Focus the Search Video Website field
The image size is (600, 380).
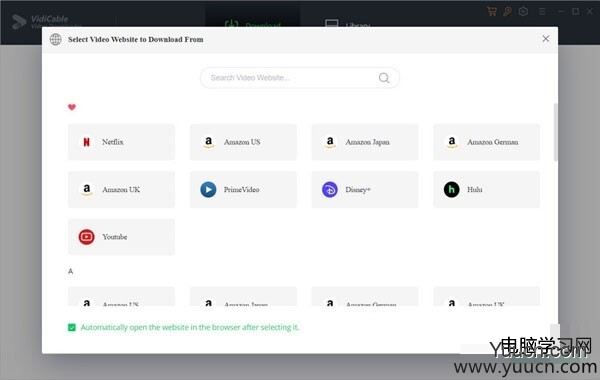click(300, 78)
